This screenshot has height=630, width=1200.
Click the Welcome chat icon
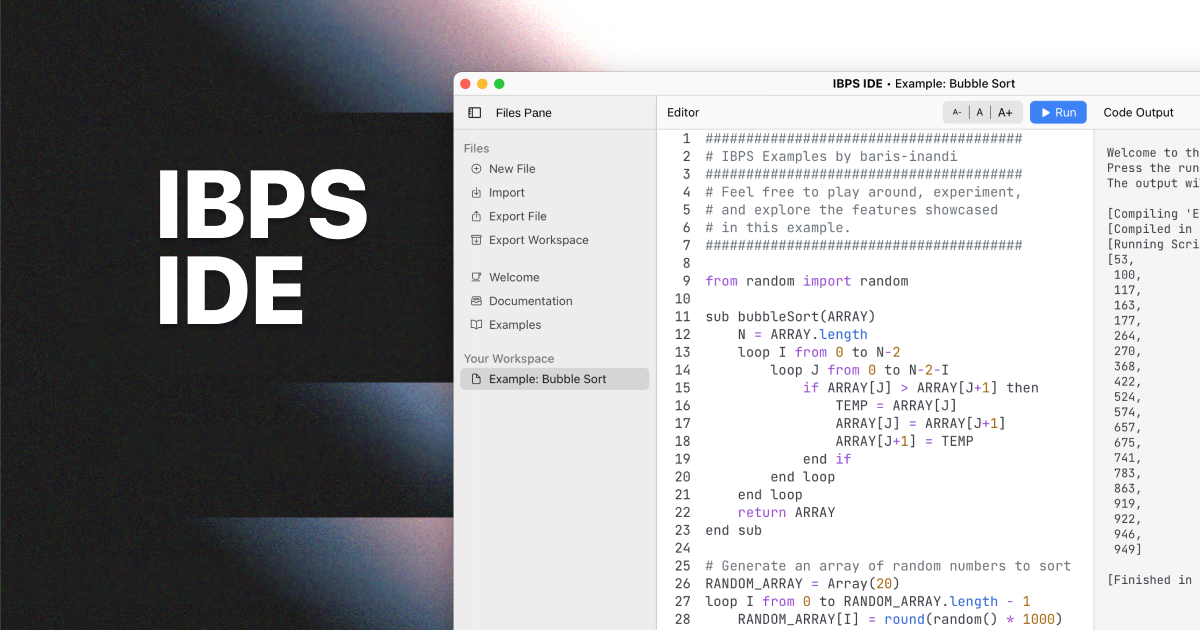click(x=476, y=278)
